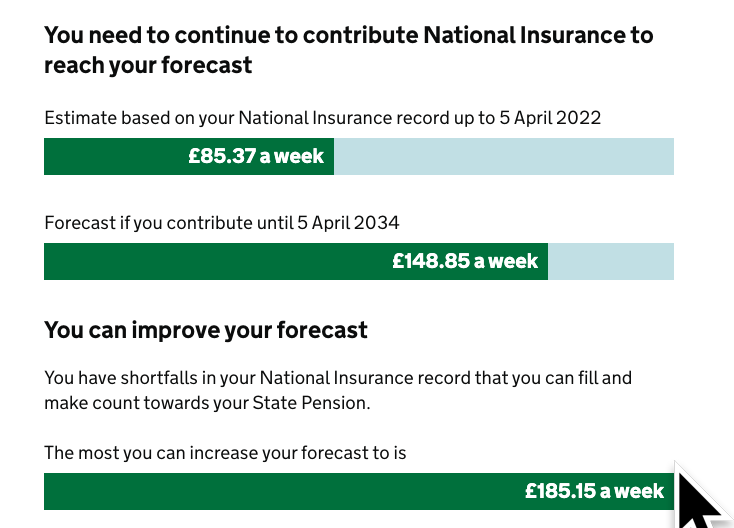734x528 pixels.
Task: Click the far-left start of the £148.85 green bar
Action: [x=52, y=262]
